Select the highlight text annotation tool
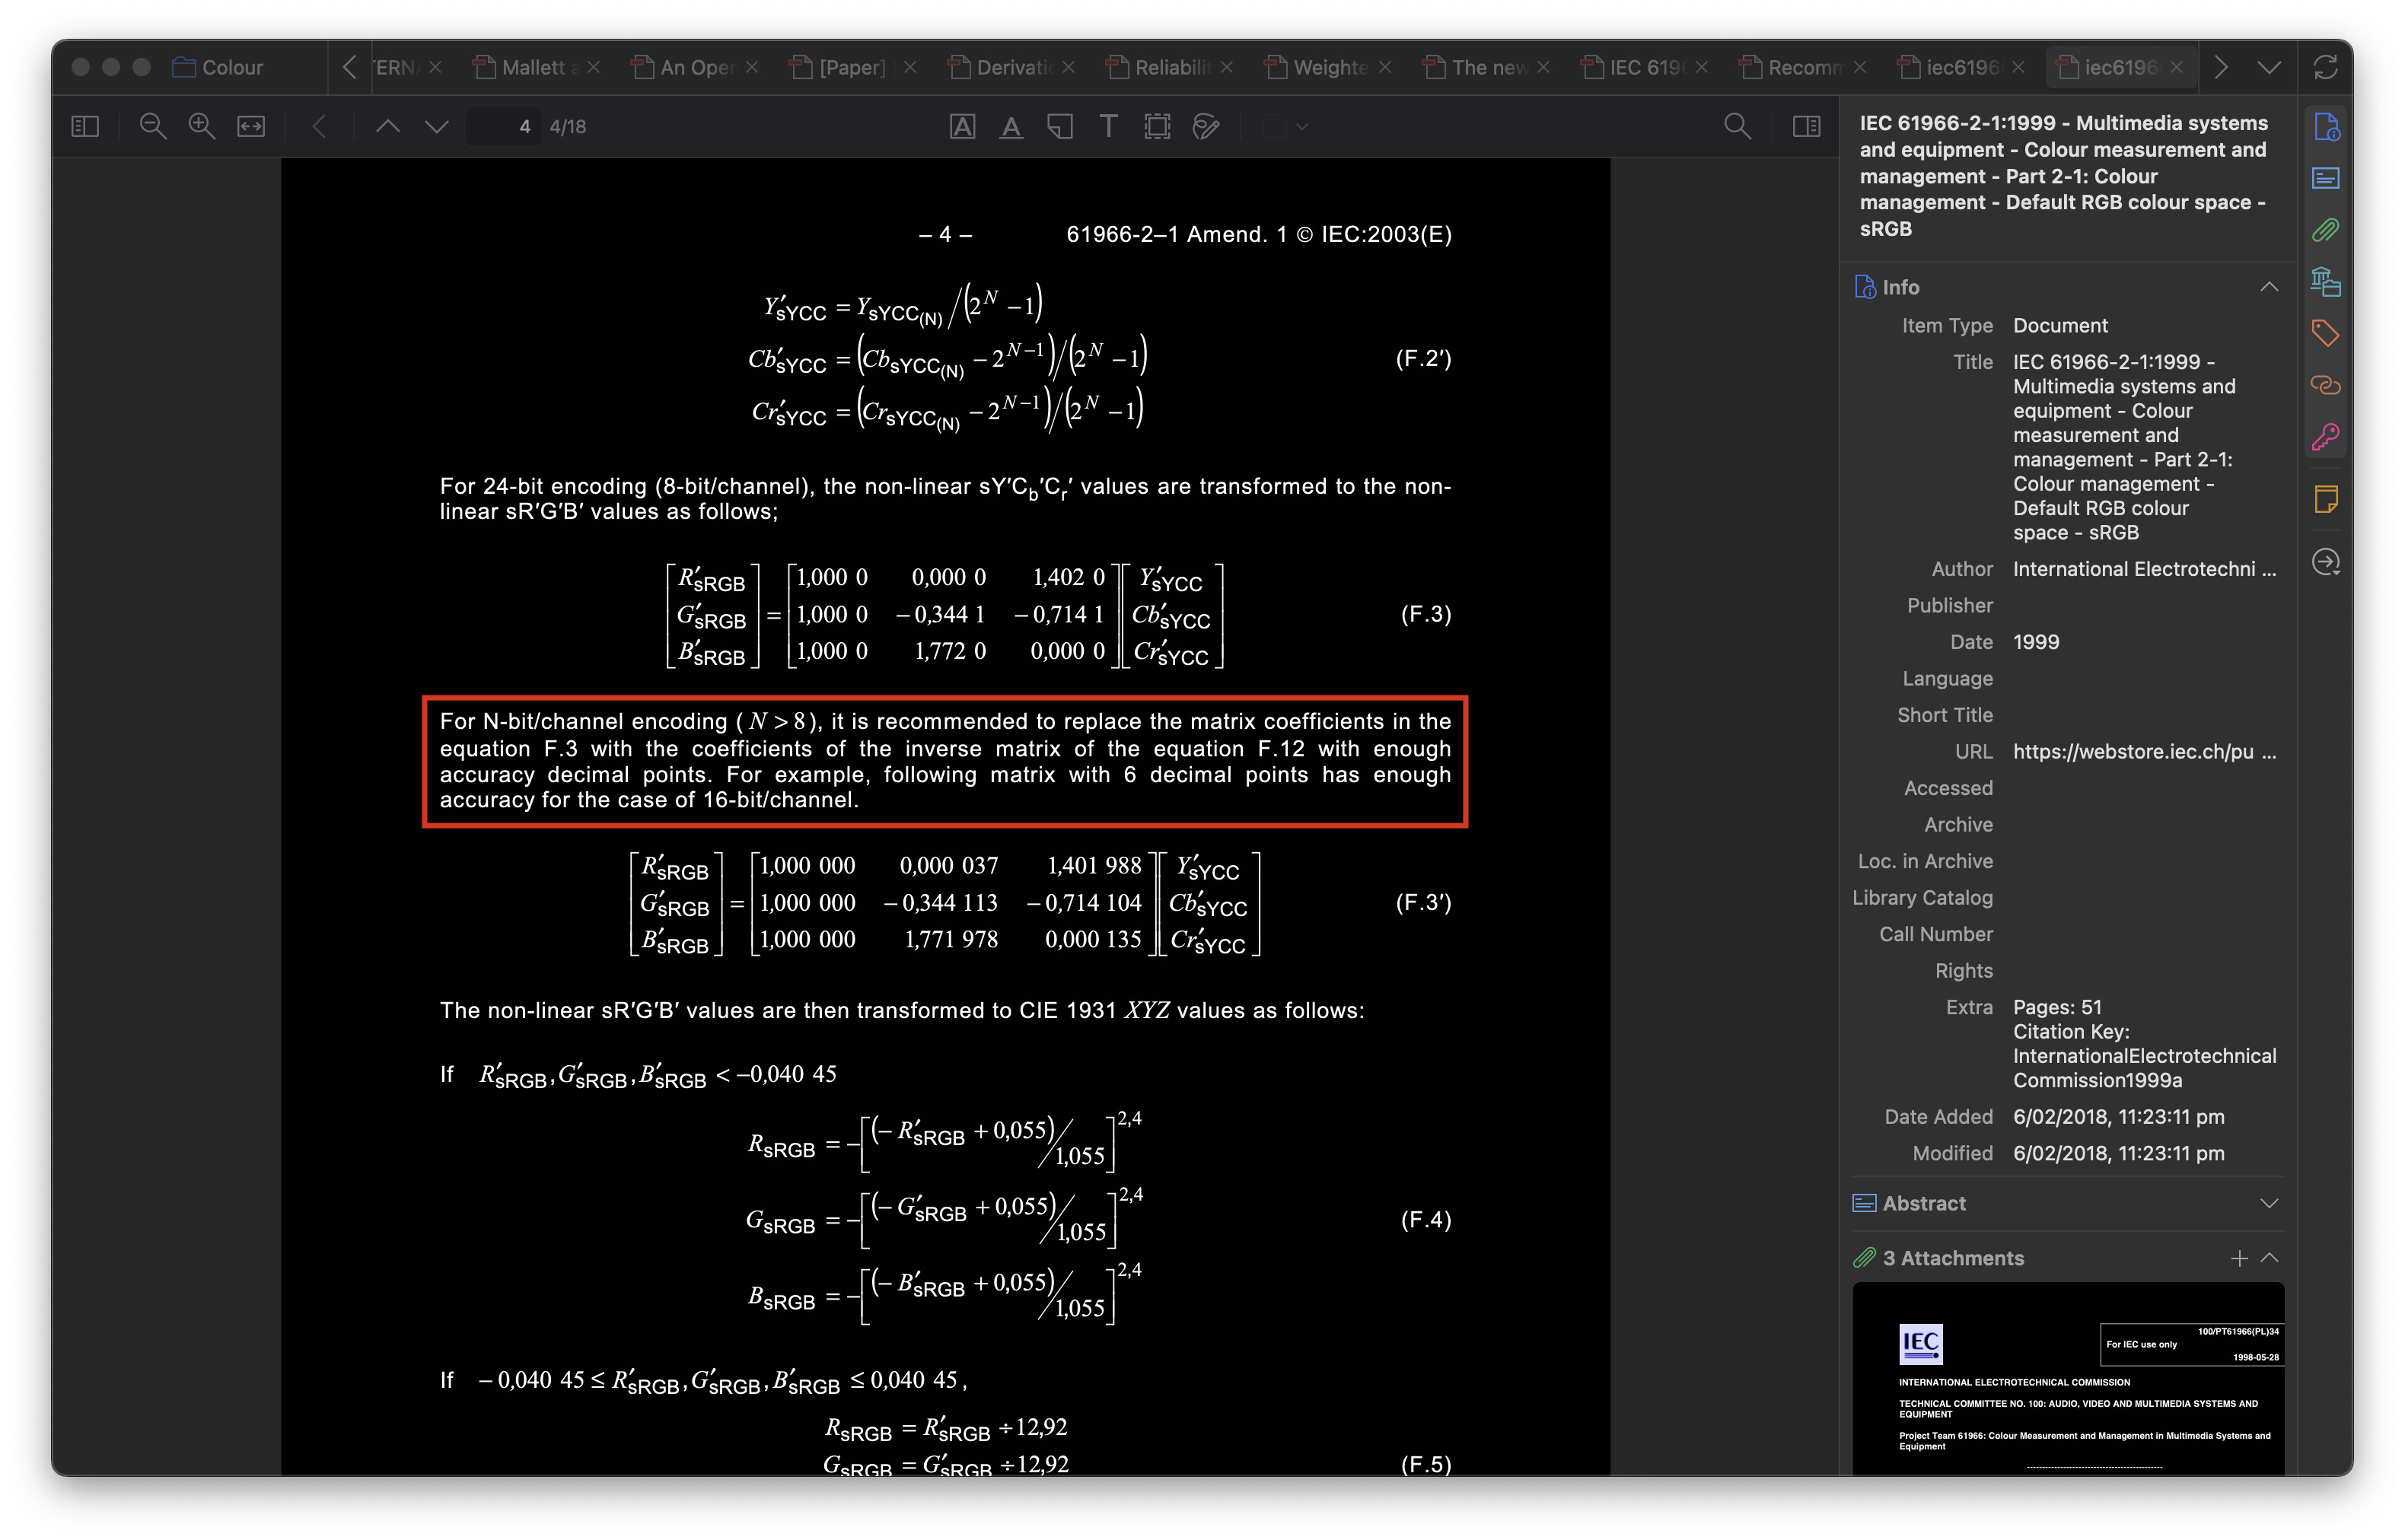Screen dimensions: 2405x1540 click(x=961, y=126)
